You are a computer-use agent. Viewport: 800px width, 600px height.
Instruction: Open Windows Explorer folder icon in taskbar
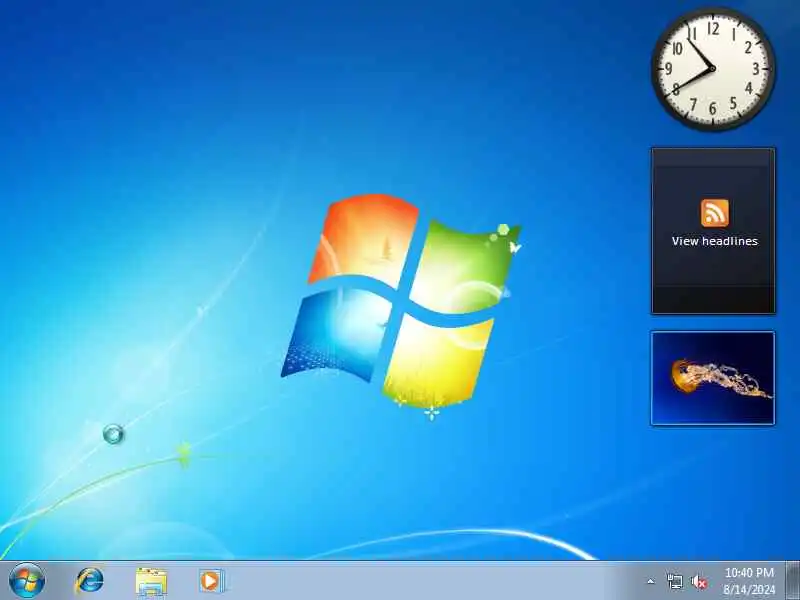coord(151,582)
